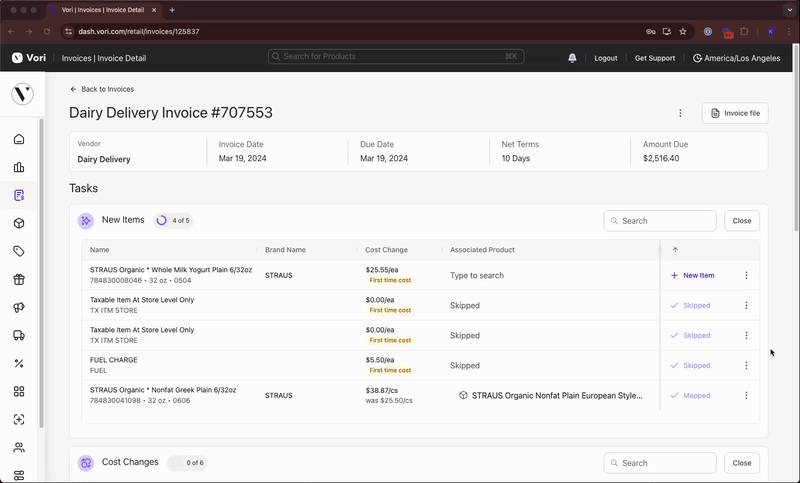Open the STRAUS Organic Nonfat Plain European Style product
The width and height of the screenshot is (800, 483).
click(551, 396)
